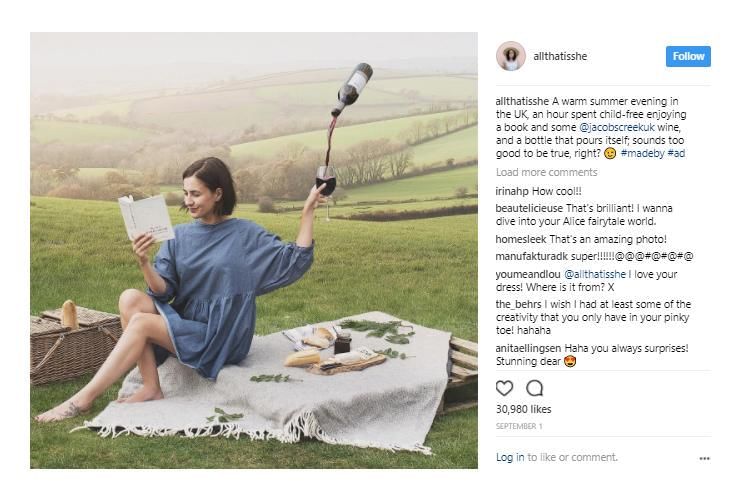Open the #madeby hashtag
The width and height of the screenshot is (750, 490).
click(643, 153)
